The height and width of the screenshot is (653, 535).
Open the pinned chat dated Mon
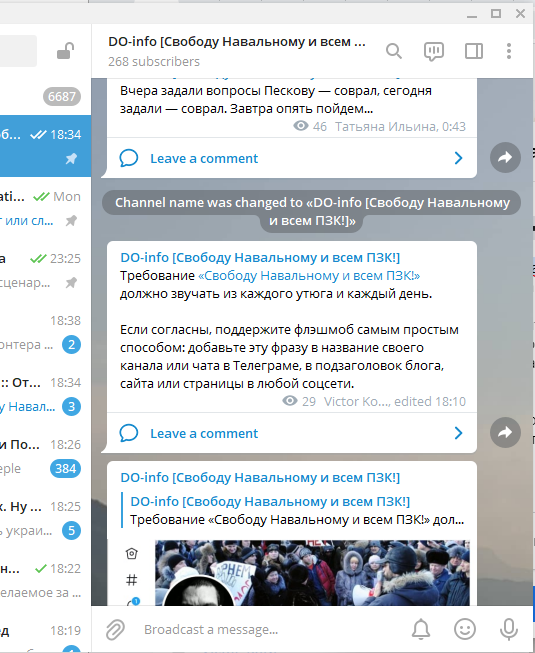[x=45, y=208]
